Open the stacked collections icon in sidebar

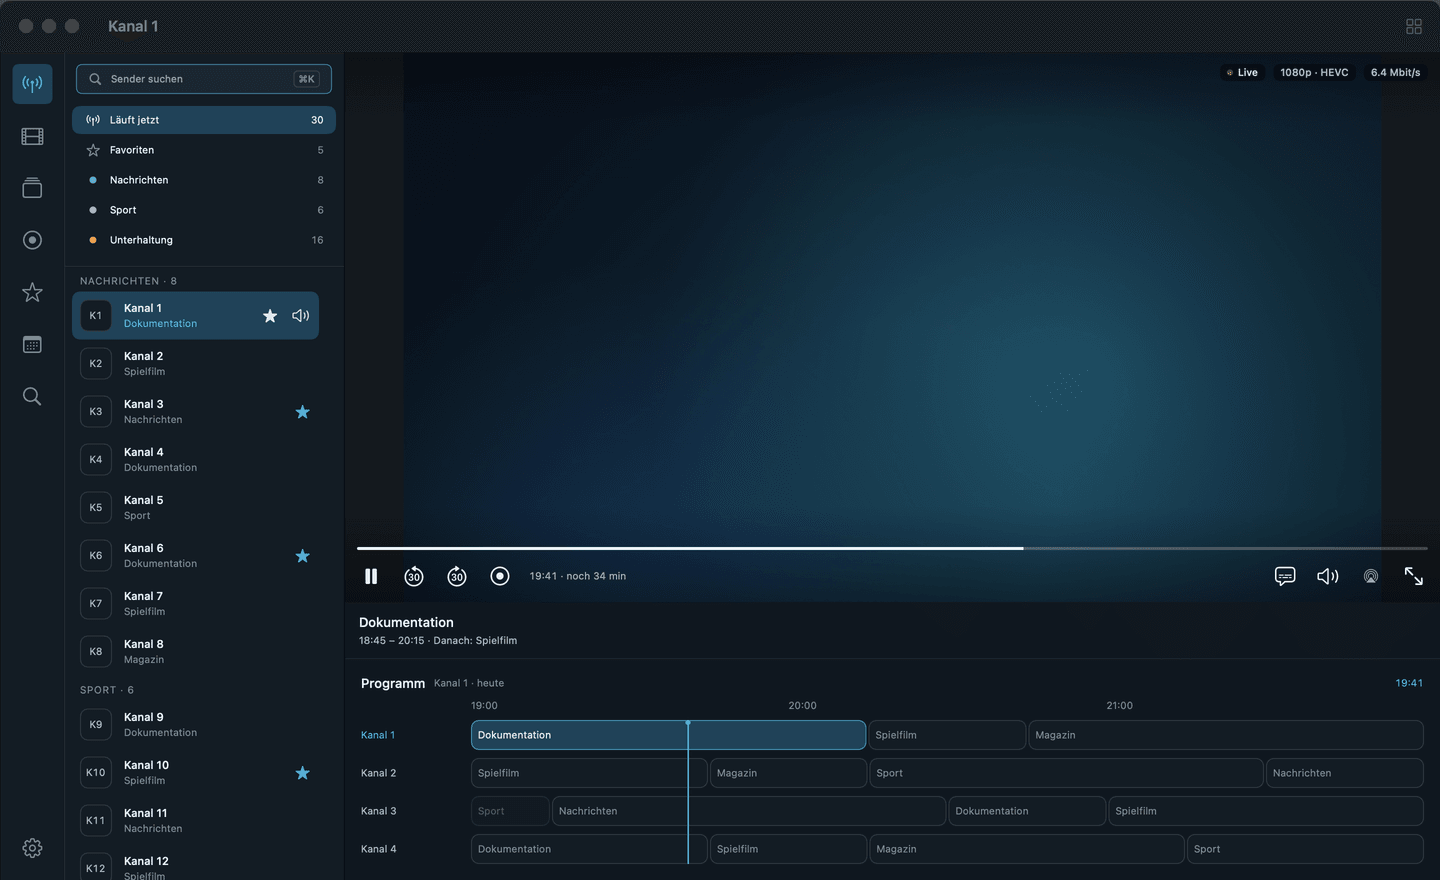(32, 188)
